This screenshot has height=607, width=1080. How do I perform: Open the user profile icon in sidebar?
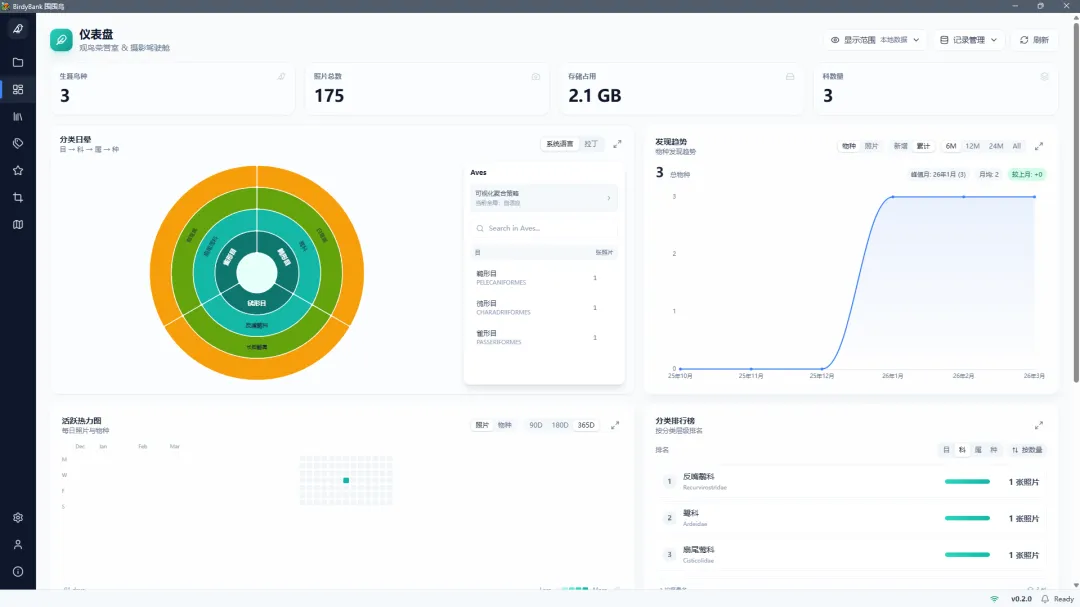tap(18, 544)
